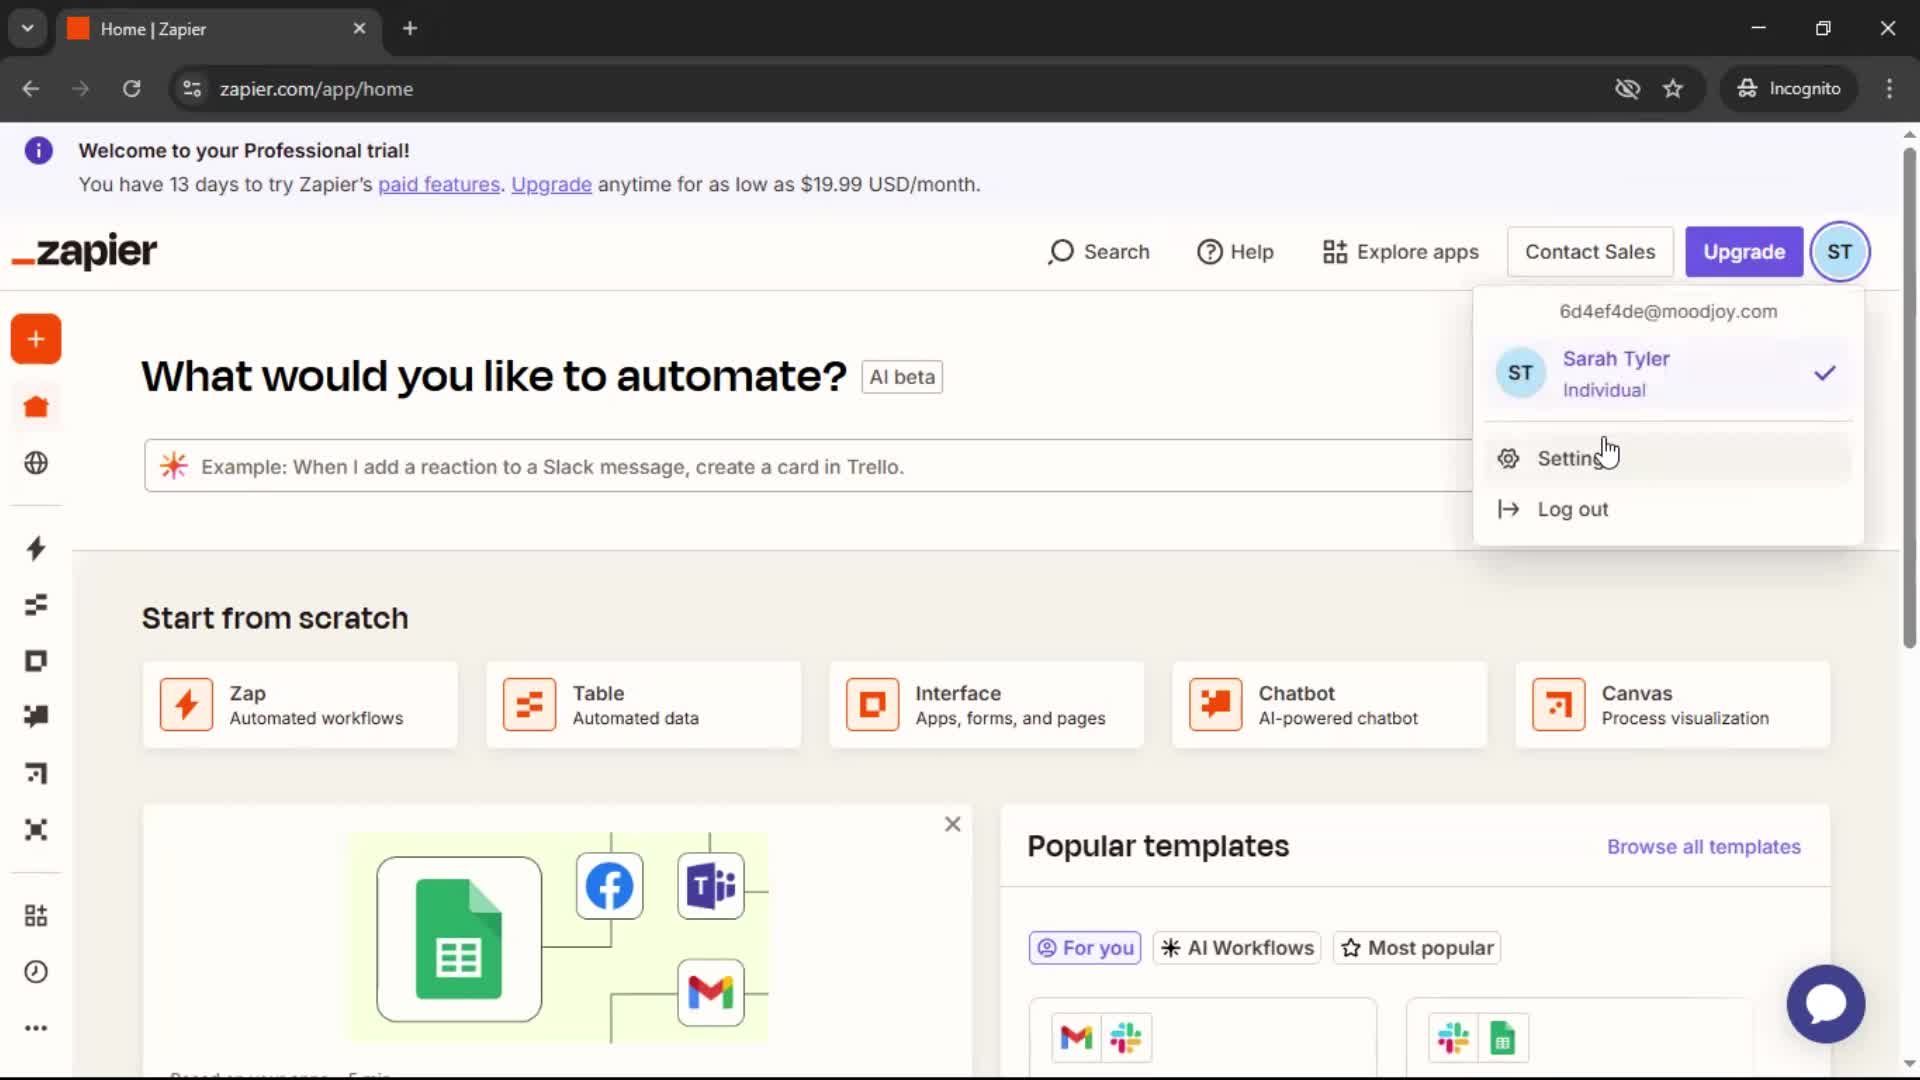Click the ST profile avatar
1920x1080 pixels.
pos(1839,252)
